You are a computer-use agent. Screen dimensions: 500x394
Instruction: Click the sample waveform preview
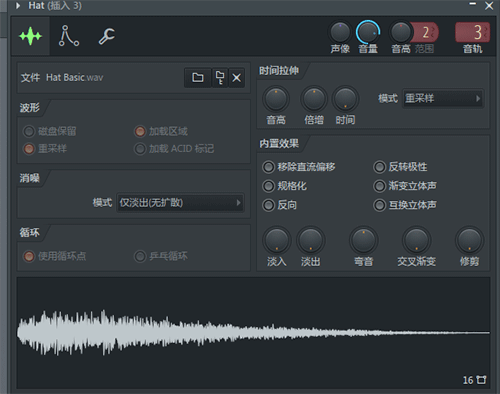[253, 333]
